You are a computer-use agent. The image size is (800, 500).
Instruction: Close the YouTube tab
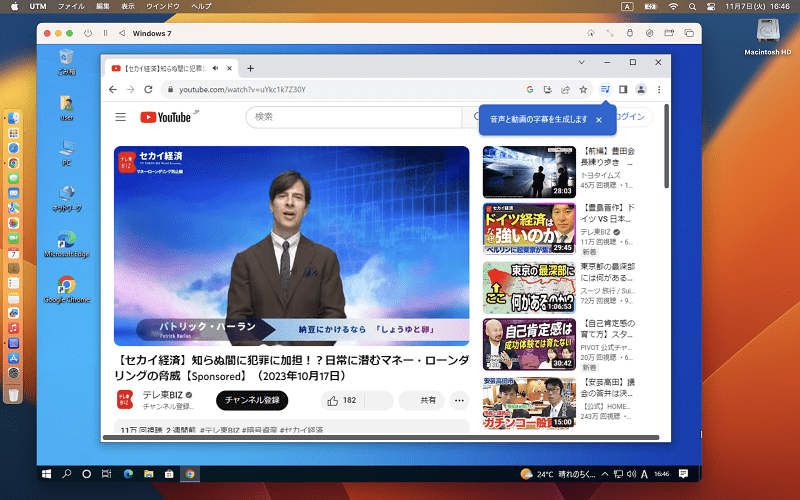(230, 68)
